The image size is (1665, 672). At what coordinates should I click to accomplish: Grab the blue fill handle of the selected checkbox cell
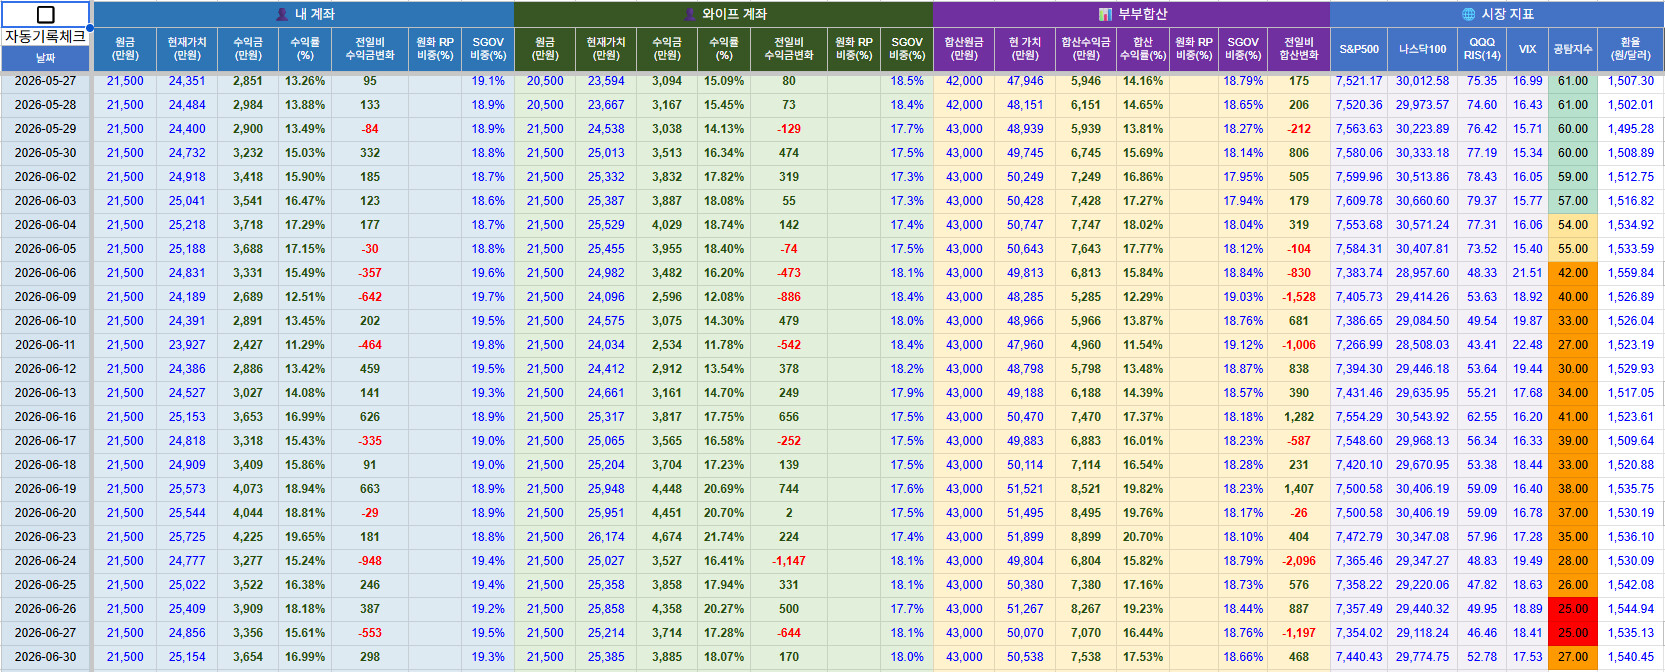[x=90, y=27]
